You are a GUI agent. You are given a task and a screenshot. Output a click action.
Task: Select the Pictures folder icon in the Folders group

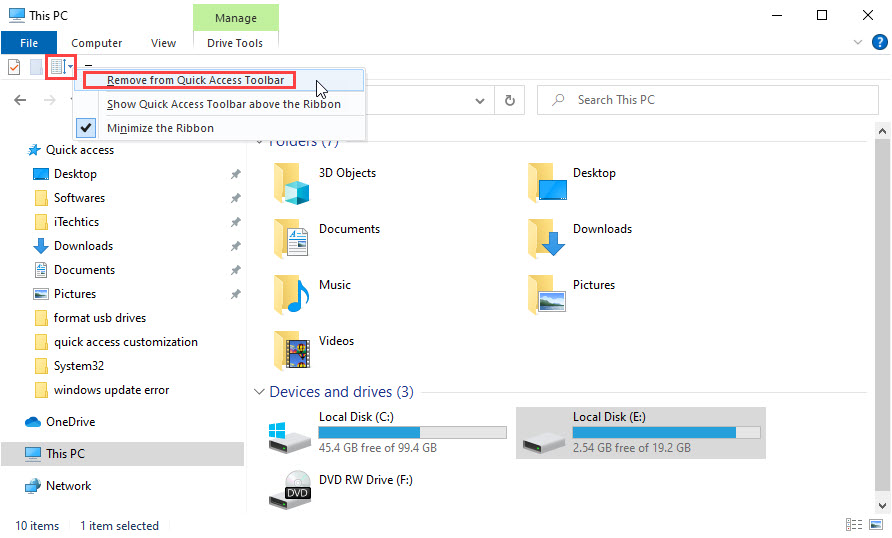coord(547,295)
